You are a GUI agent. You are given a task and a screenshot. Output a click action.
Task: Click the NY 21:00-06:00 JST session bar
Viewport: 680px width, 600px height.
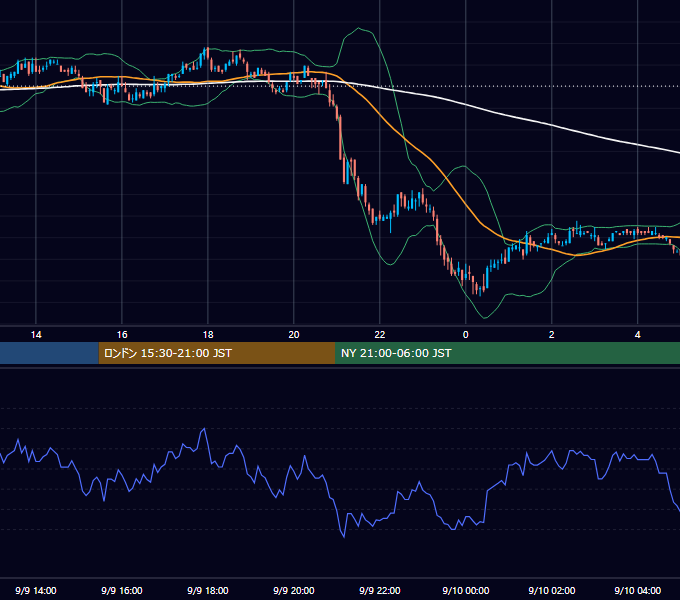(x=507, y=353)
